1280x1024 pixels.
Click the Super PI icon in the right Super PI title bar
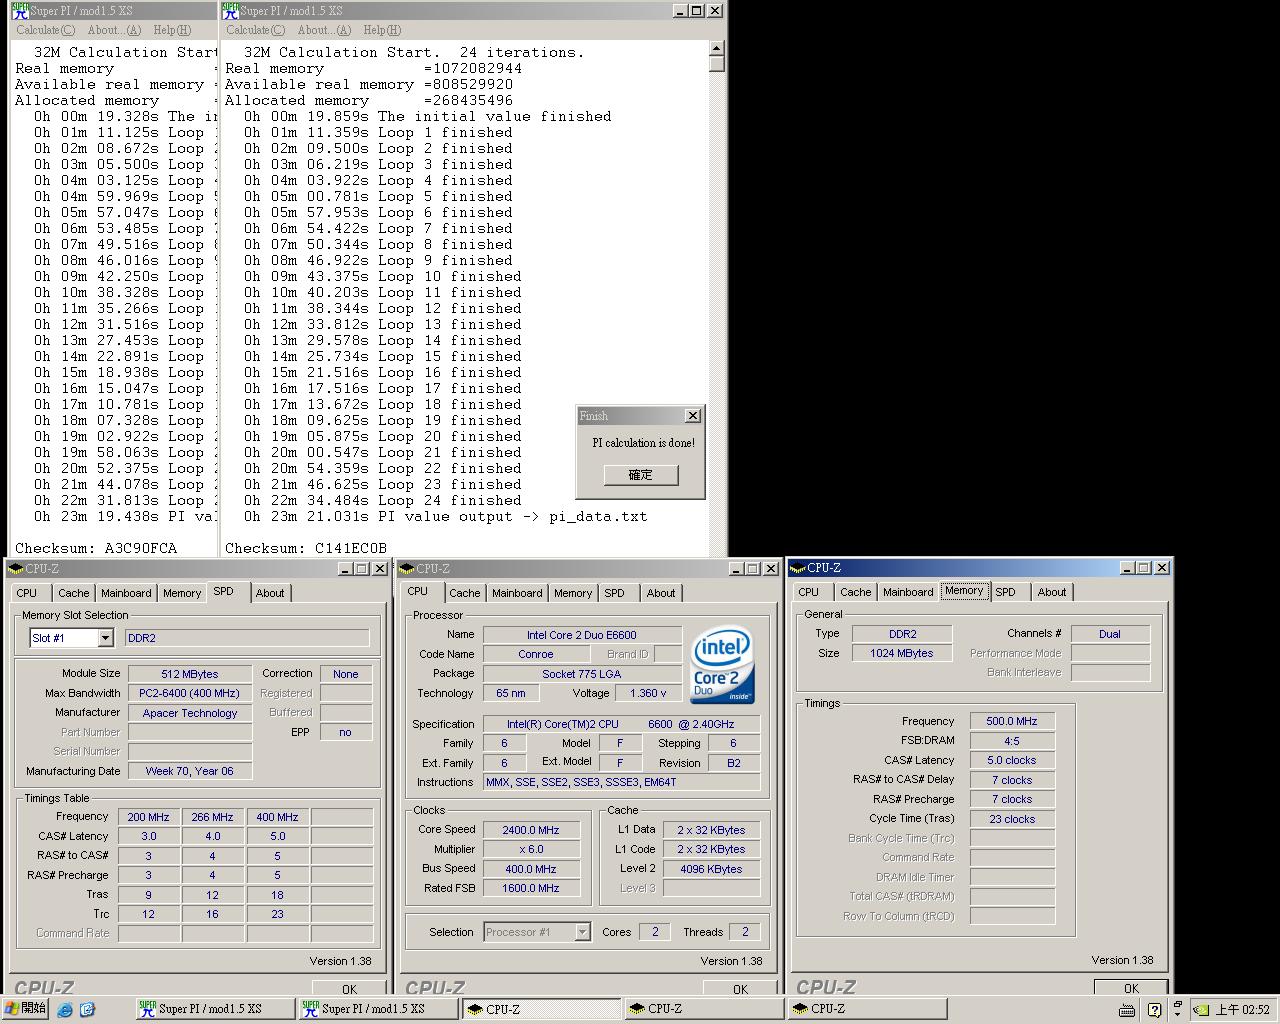pyautogui.click(x=229, y=11)
